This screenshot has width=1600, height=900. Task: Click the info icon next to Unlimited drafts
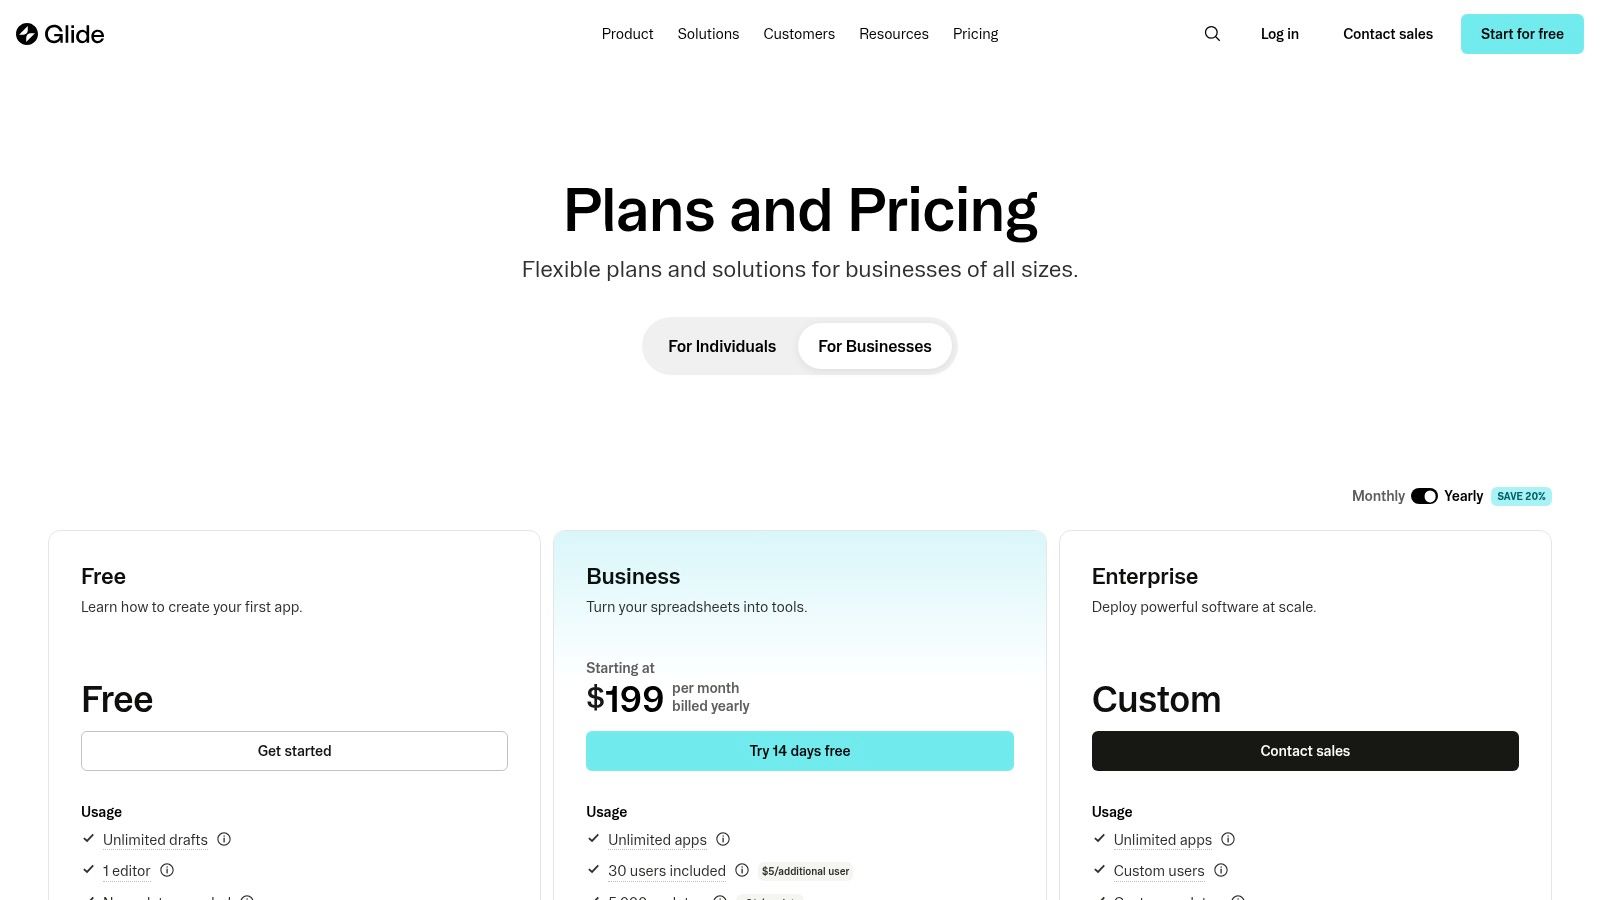tap(223, 840)
